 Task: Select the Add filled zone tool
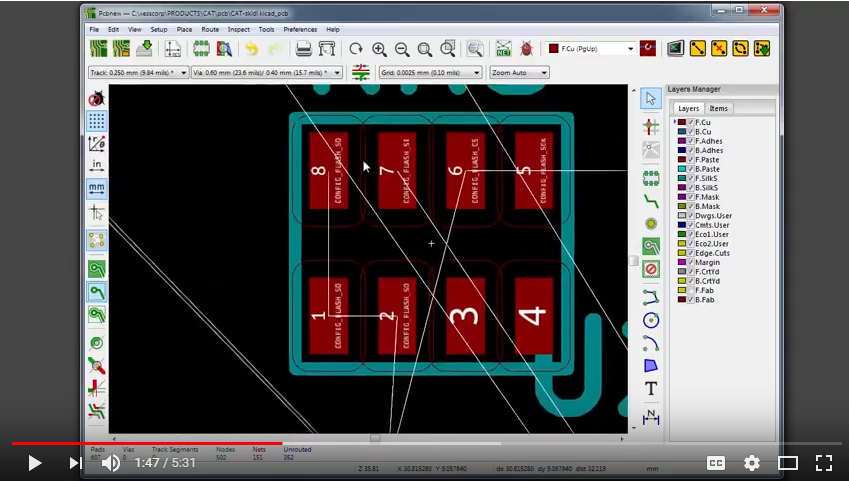(651, 246)
